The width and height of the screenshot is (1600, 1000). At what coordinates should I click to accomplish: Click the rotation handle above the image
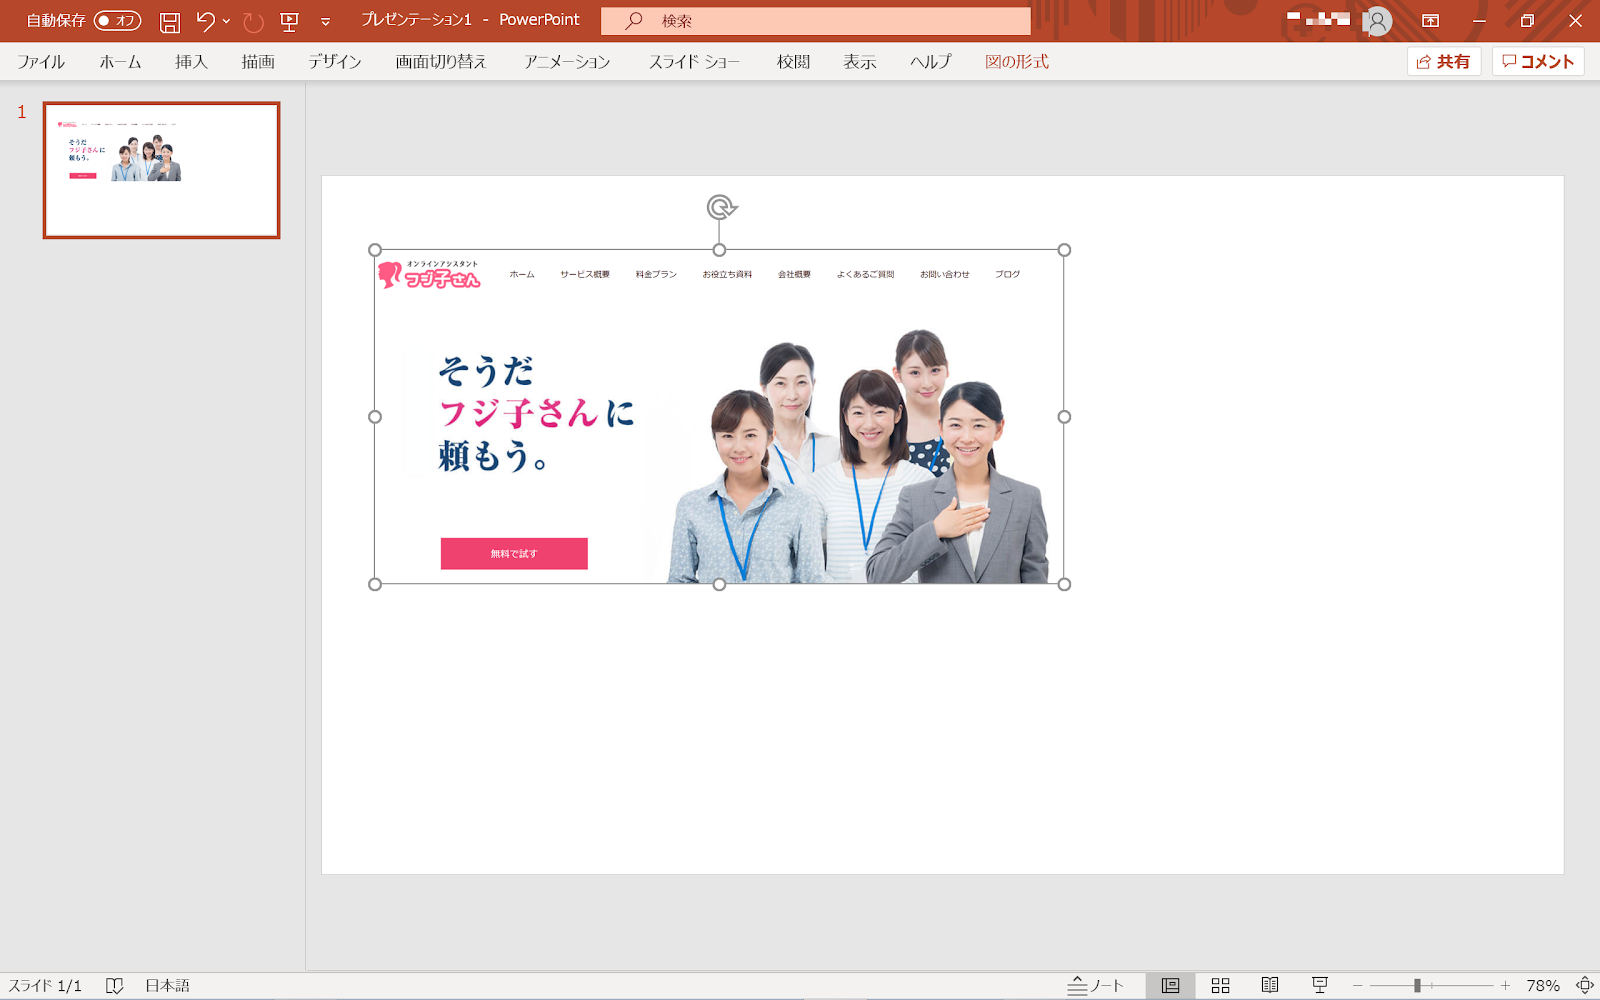(721, 207)
